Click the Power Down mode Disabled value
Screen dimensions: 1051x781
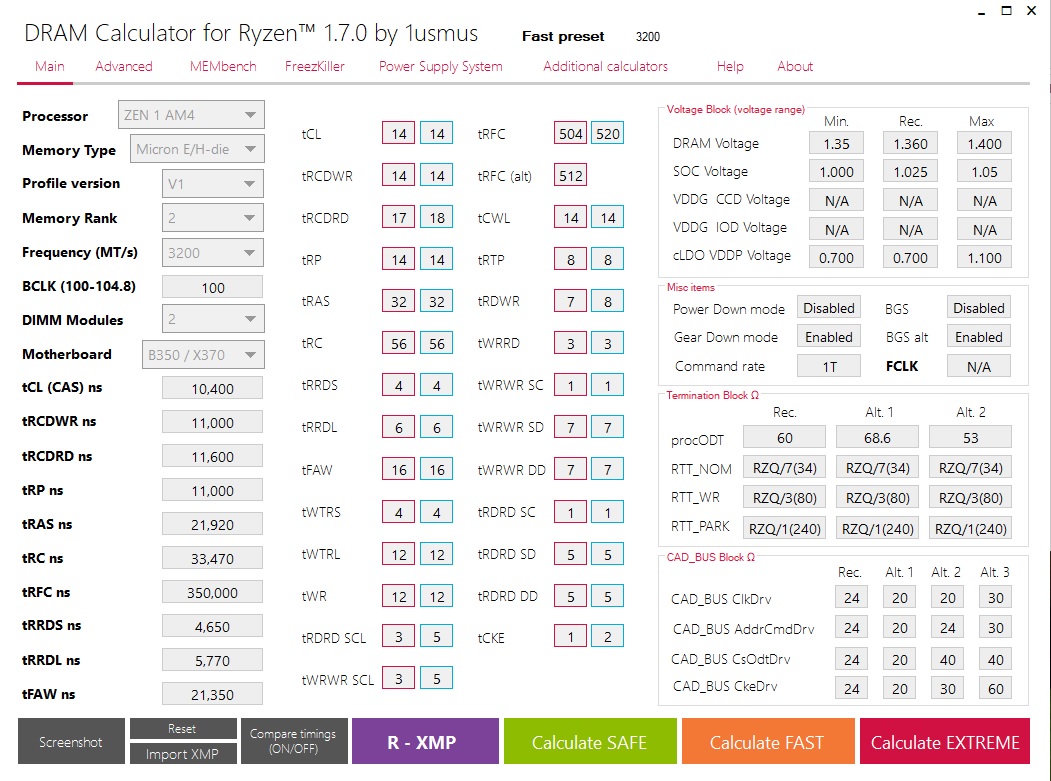828,308
